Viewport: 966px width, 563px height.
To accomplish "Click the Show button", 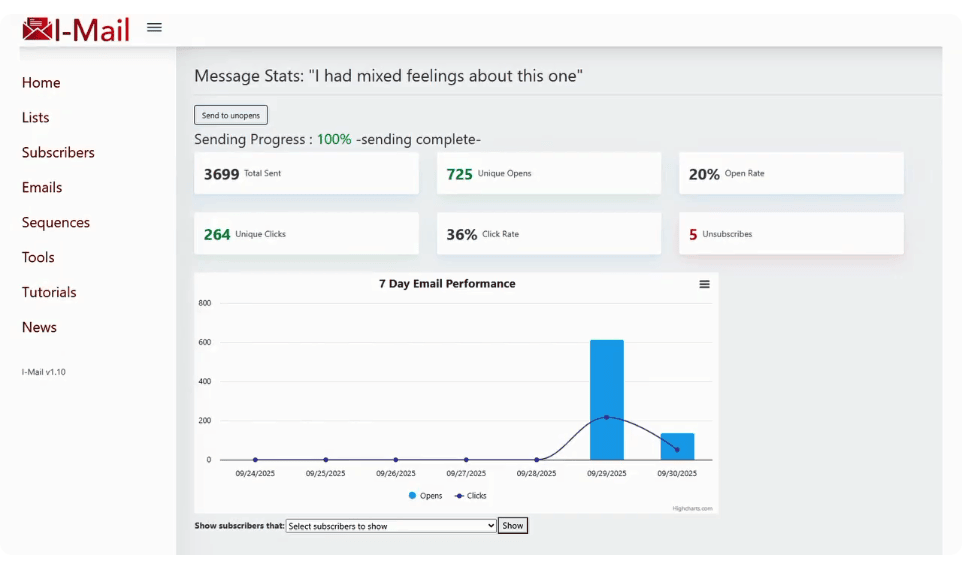I will click(513, 525).
